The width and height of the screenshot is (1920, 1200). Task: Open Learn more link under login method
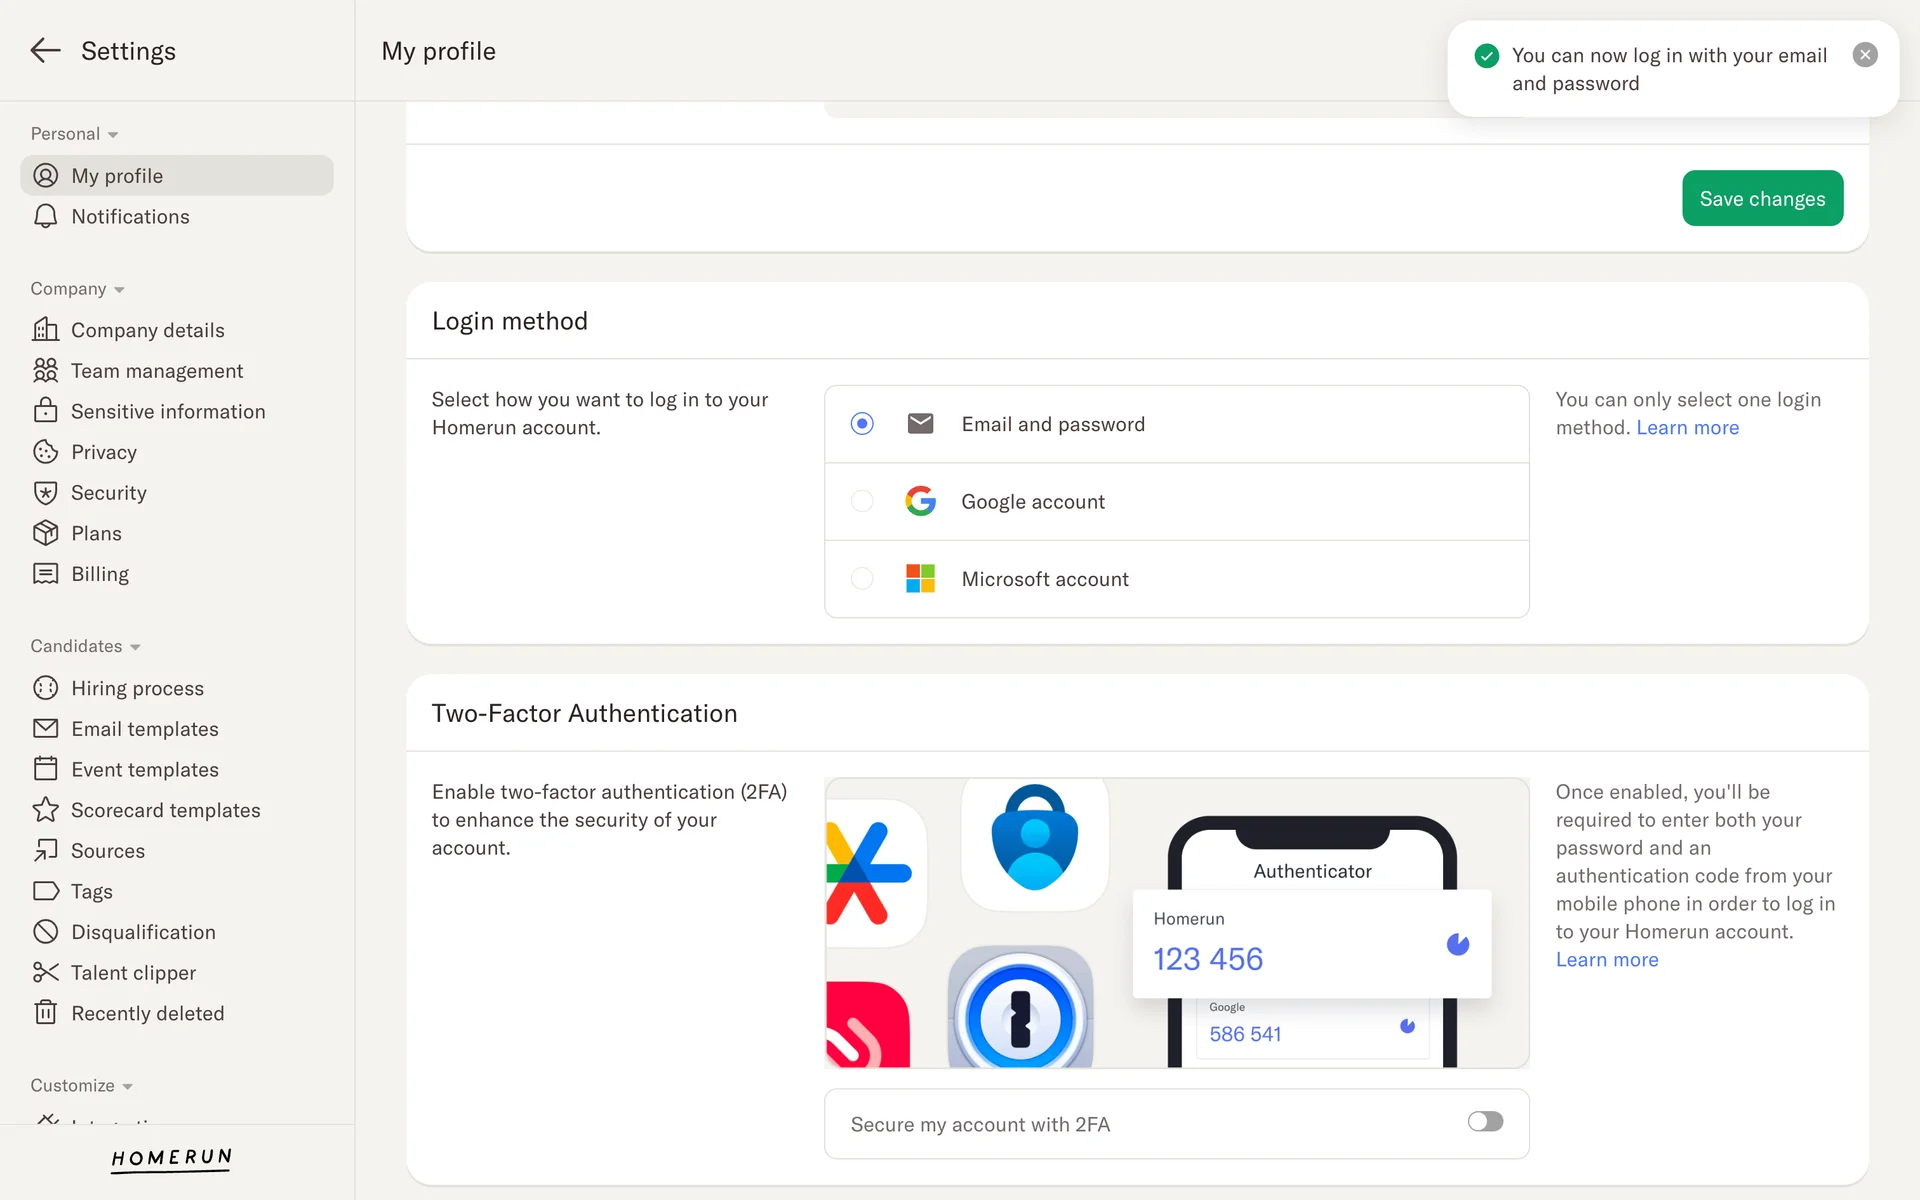point(1687,428)
